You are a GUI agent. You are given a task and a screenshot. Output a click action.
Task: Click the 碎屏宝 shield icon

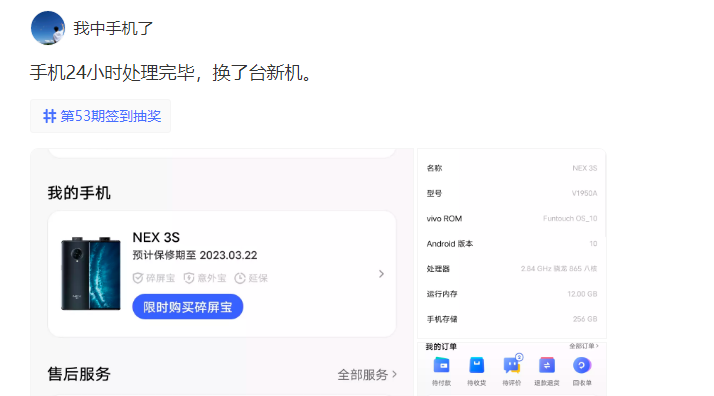138,278
